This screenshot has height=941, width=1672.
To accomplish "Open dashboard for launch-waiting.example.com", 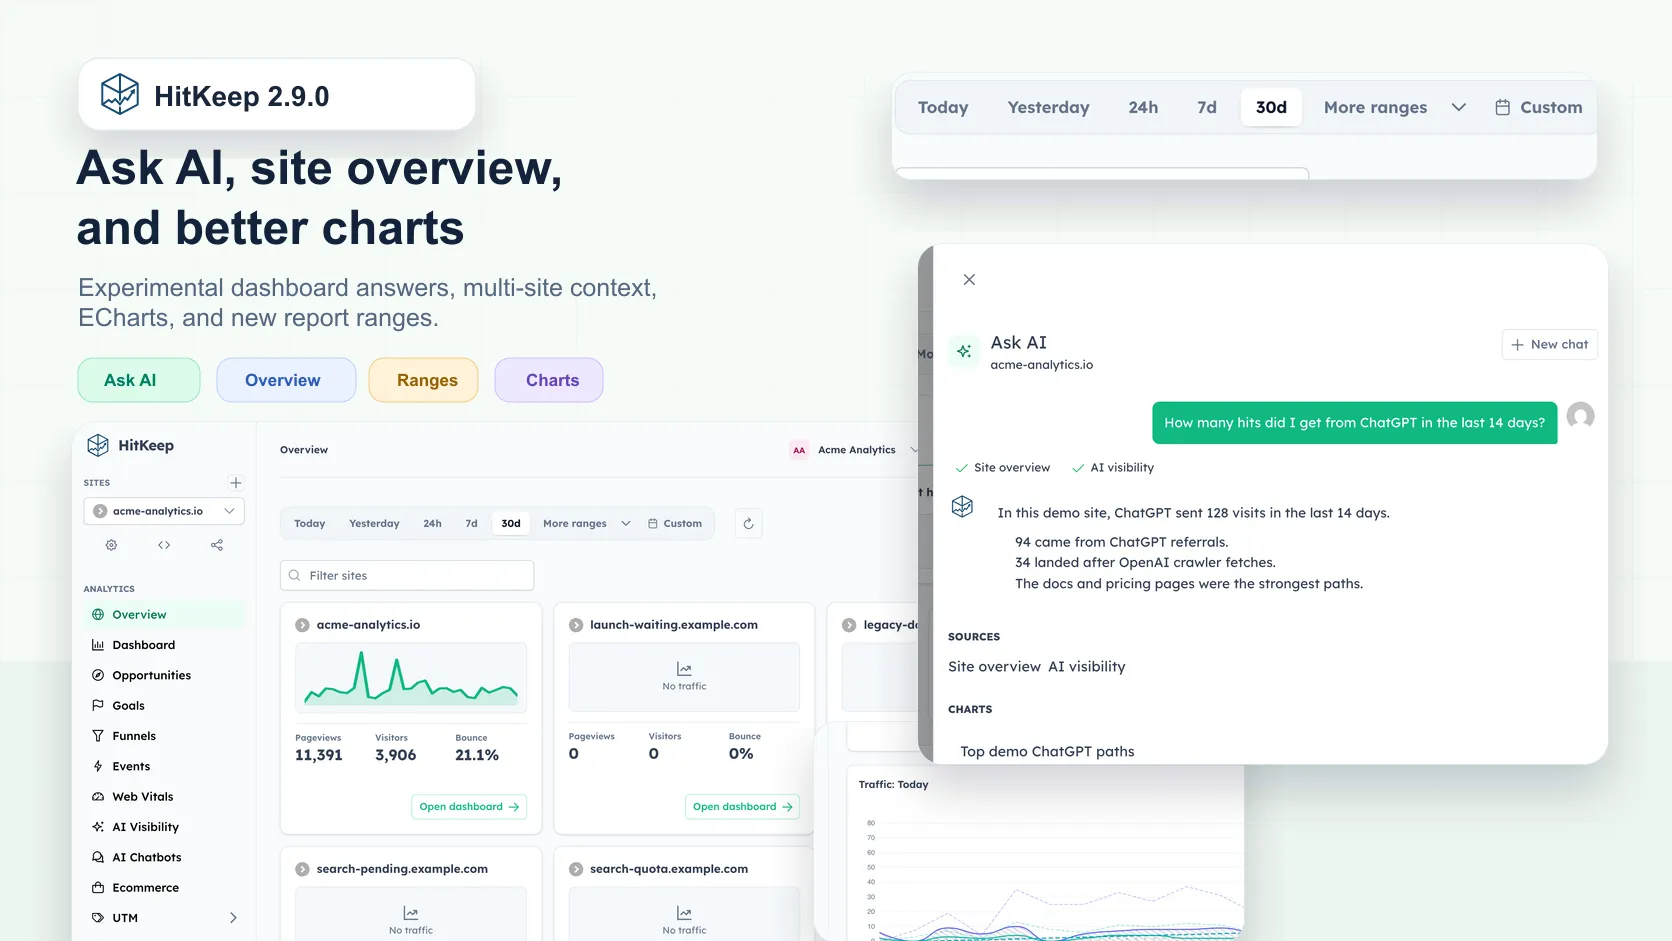I will tap(742, 807).
